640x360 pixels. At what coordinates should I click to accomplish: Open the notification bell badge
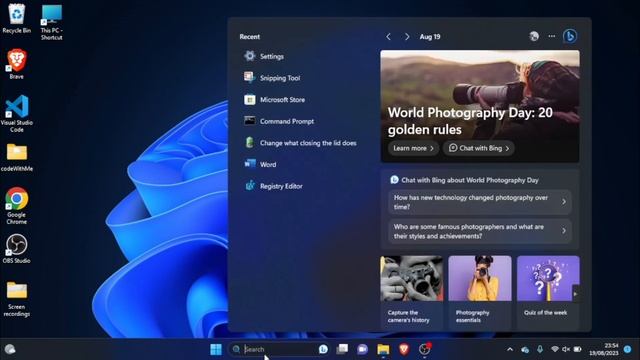(x=627, y=349)
